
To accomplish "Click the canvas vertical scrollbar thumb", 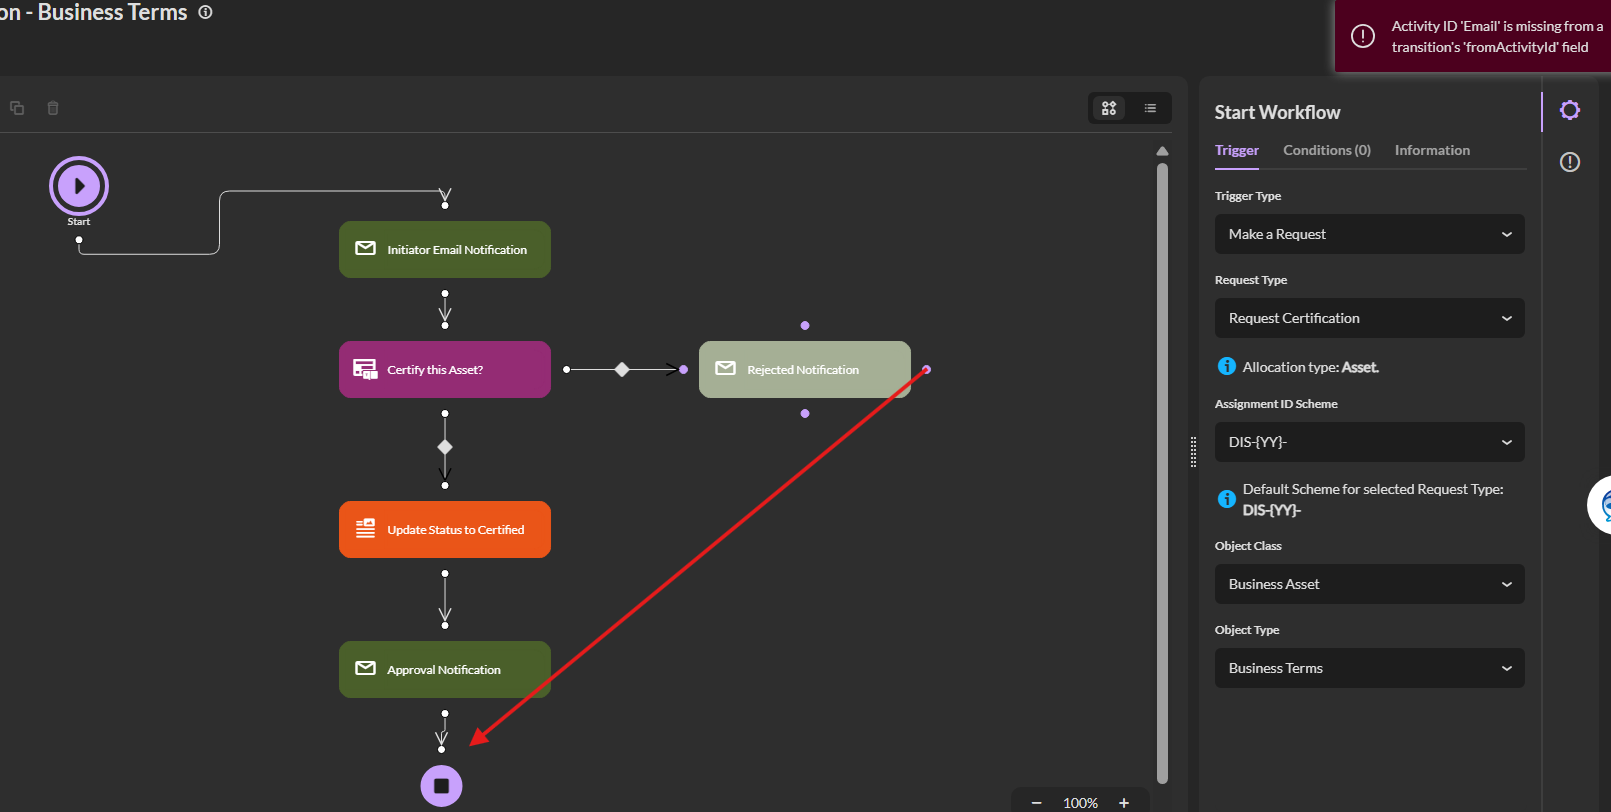I will 1162,472.
